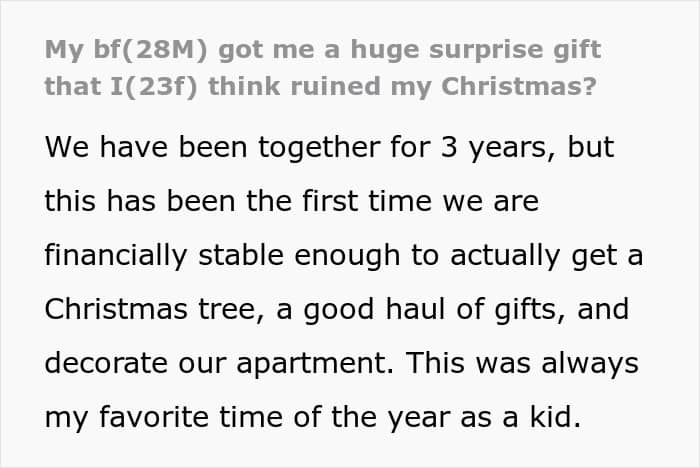Click the phrase "This was always"

tap(522, 363)
